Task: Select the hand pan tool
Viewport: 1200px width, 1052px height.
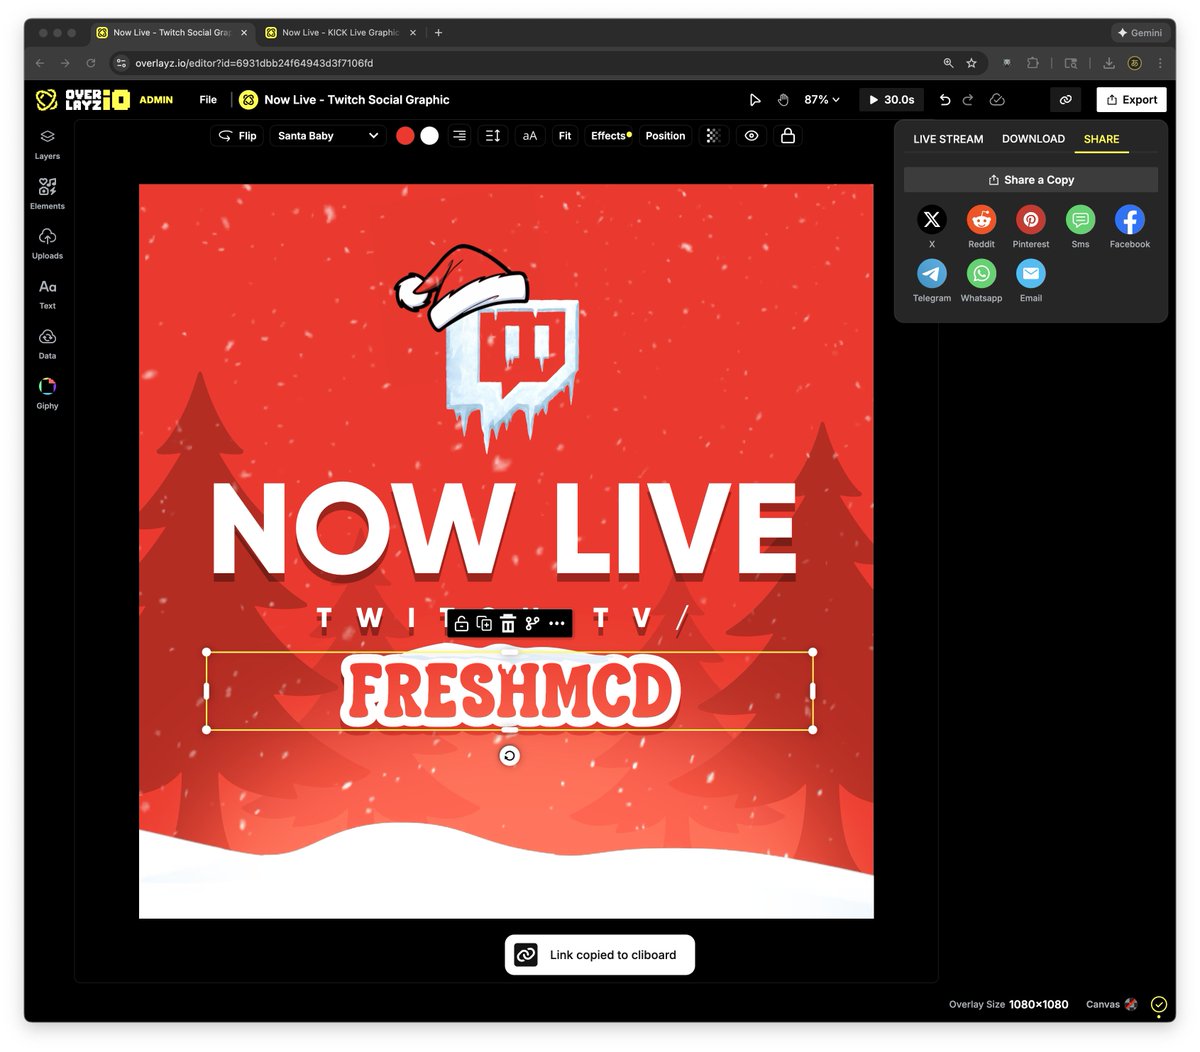Action: (x=784, y=100)
